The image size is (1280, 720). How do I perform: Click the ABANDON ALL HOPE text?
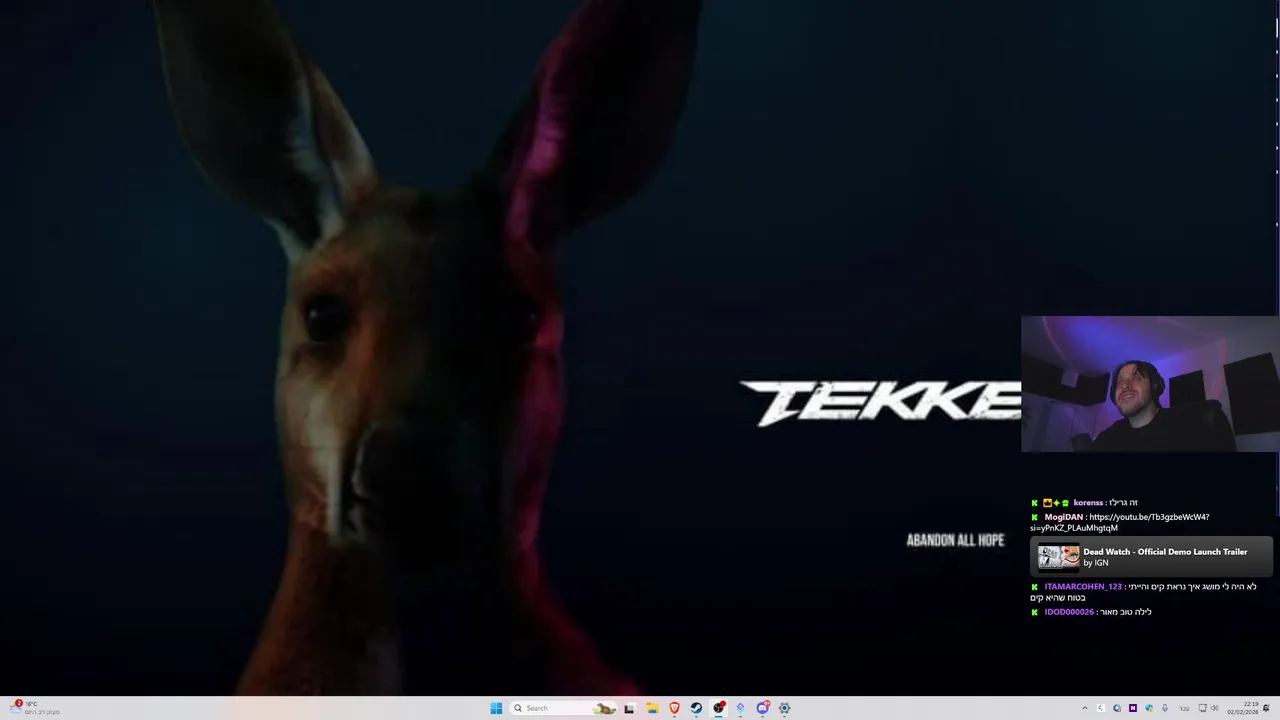(x=955, y=540)
